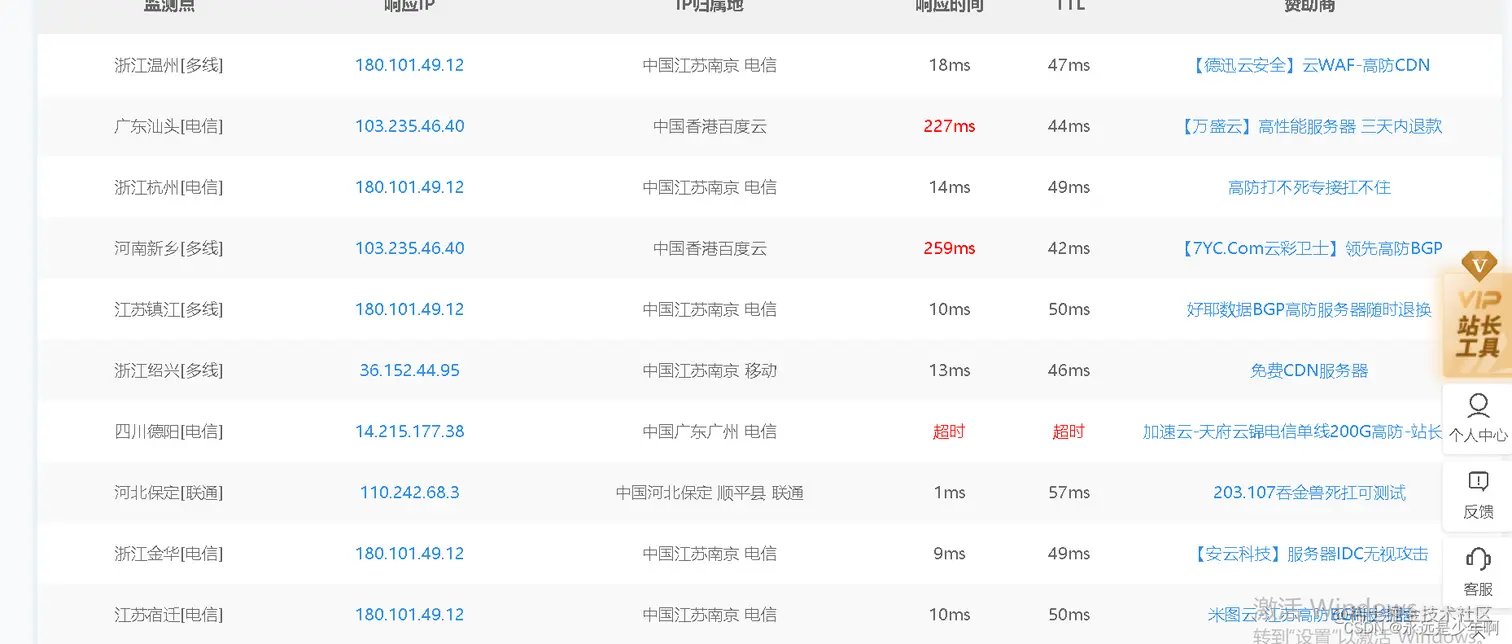Viewport: 1512px width, 644px height.
Task: Open the 7YC.Com云彩卫士 sponsor link
Action: point(1309,248)
